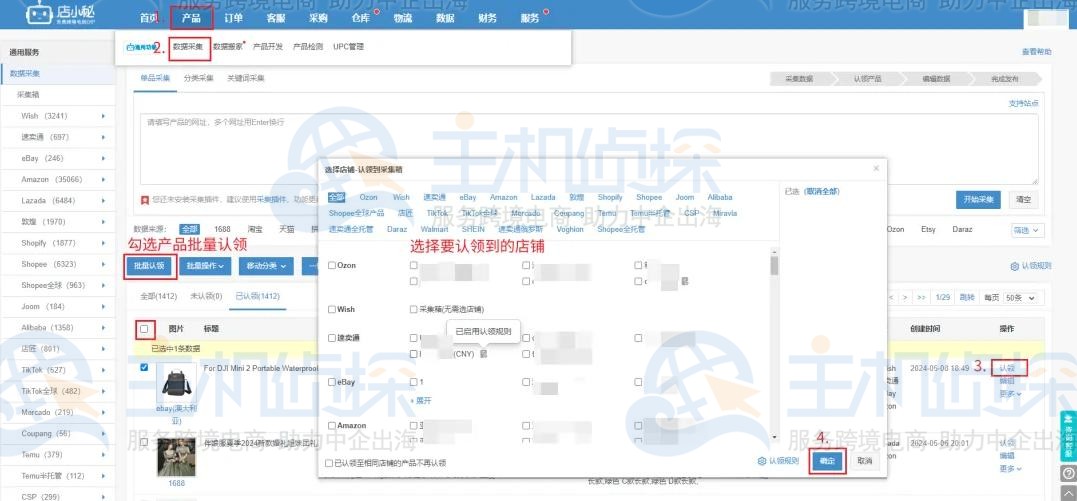Image resolution: width=1077 pixels, height=501 pixels.
Task: Open the 50条 per-page dropdown
Action: (x=1023, y=298)
